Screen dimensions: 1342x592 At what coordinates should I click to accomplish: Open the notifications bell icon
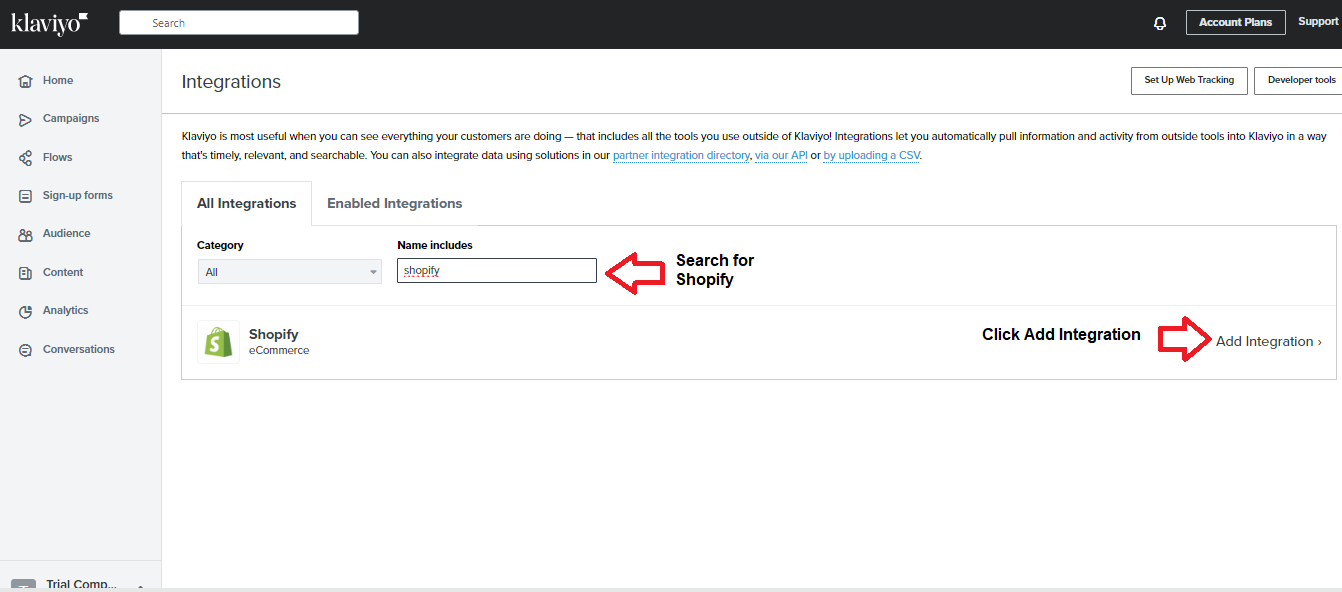[1160, 23]
